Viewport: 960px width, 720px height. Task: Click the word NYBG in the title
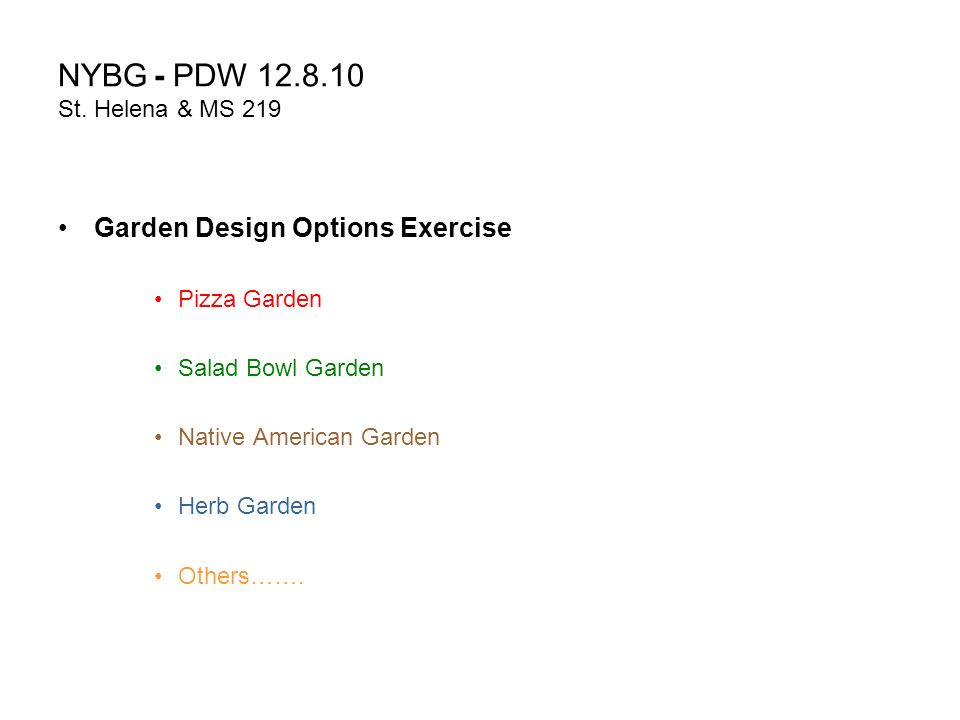[x=102, y=76]
